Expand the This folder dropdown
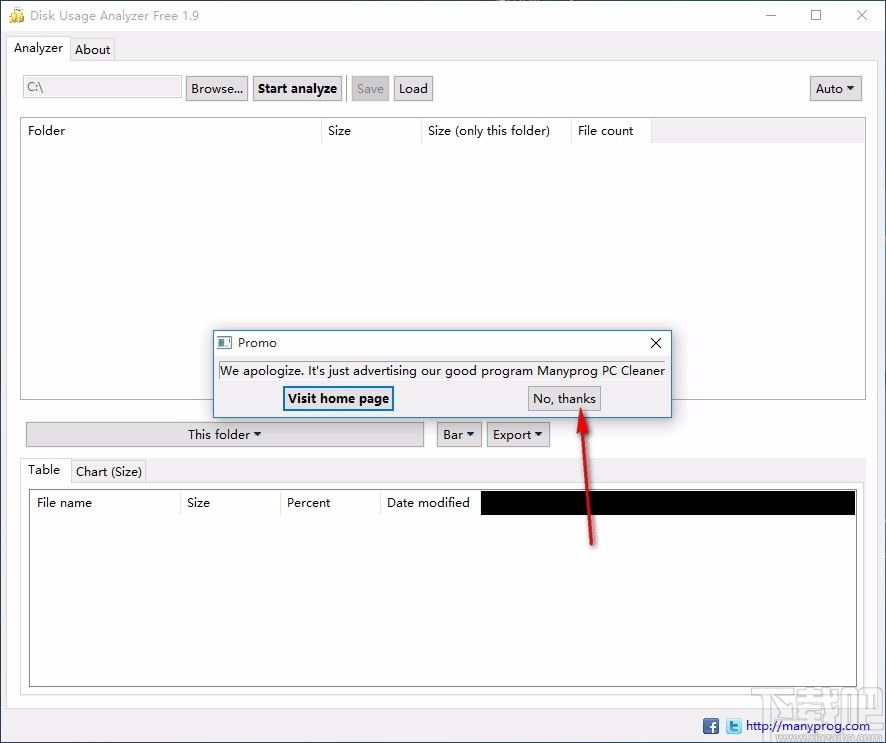 224,434
